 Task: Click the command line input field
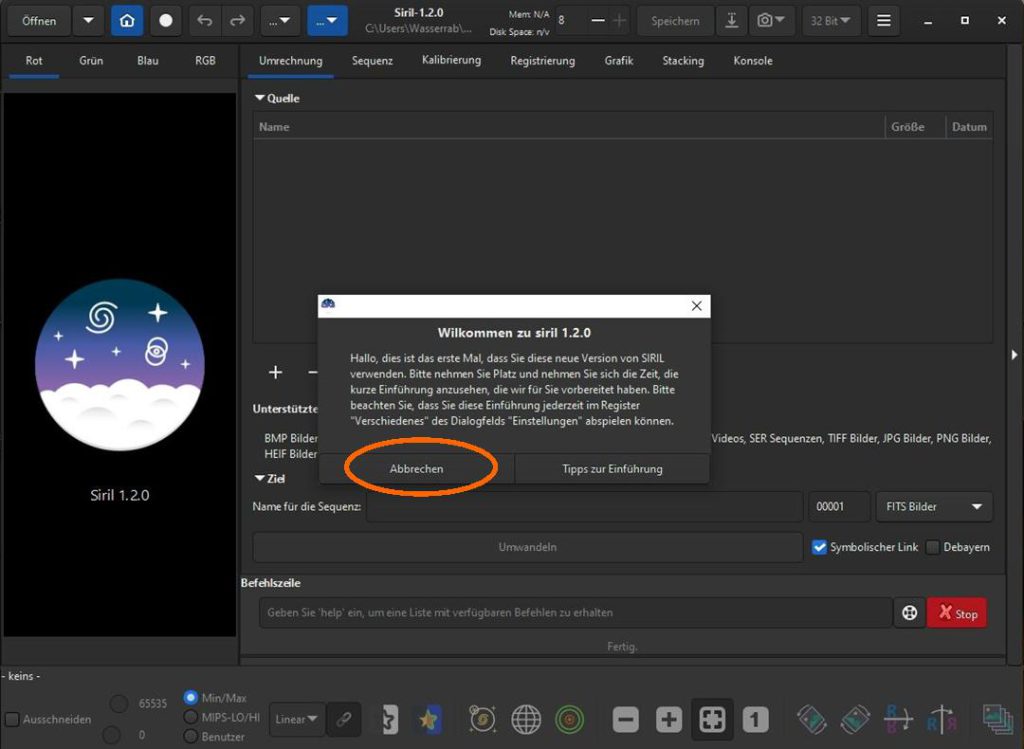pos(575,613)
